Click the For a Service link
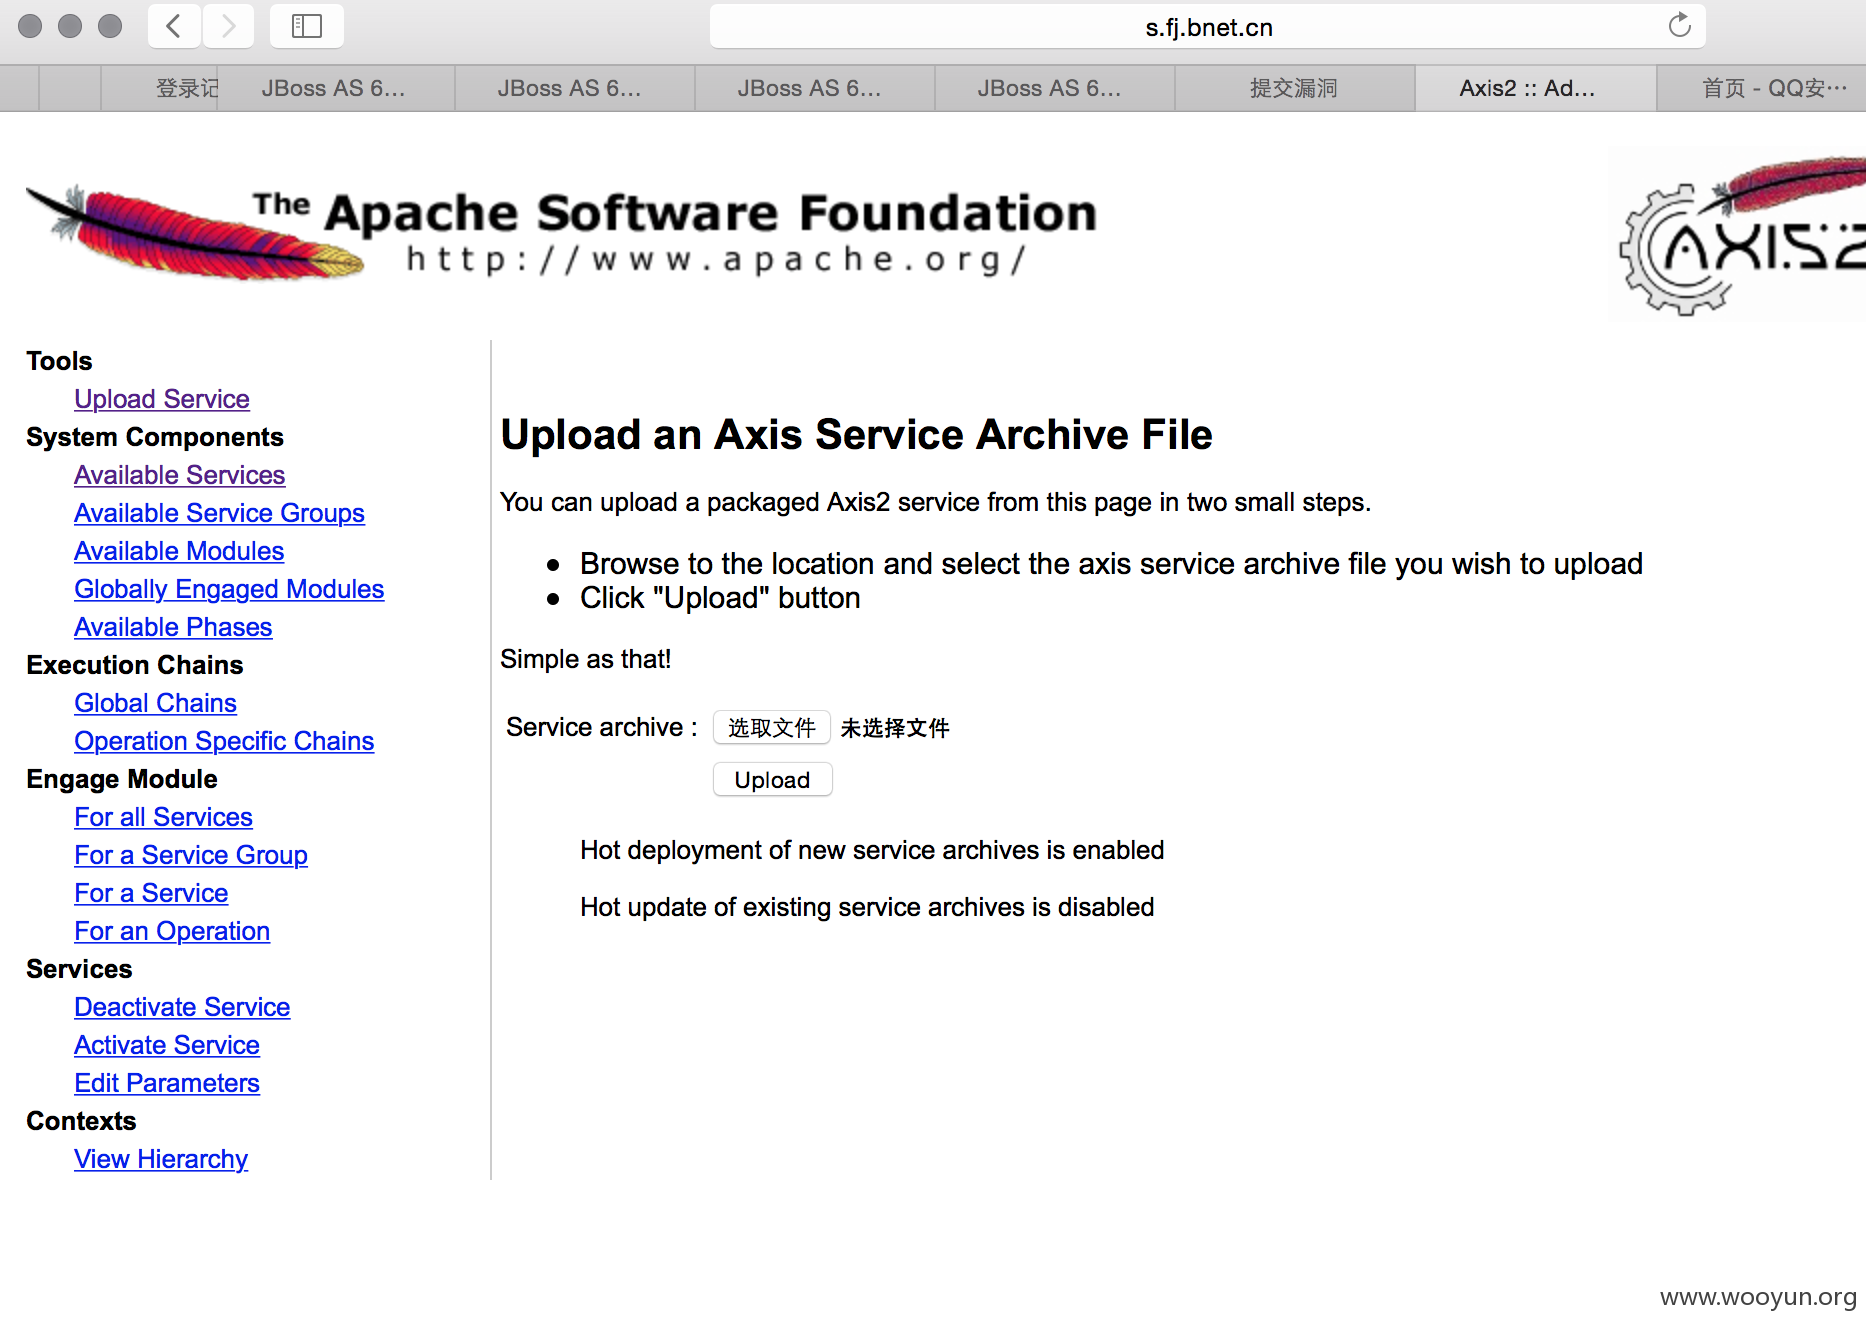 [x=151, y=893]
